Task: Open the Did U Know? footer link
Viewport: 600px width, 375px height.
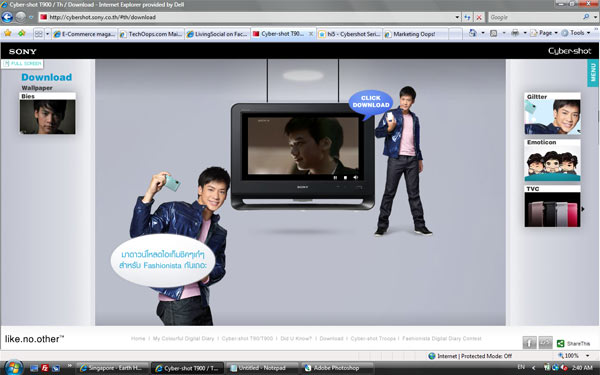Action: coord(296,339)
